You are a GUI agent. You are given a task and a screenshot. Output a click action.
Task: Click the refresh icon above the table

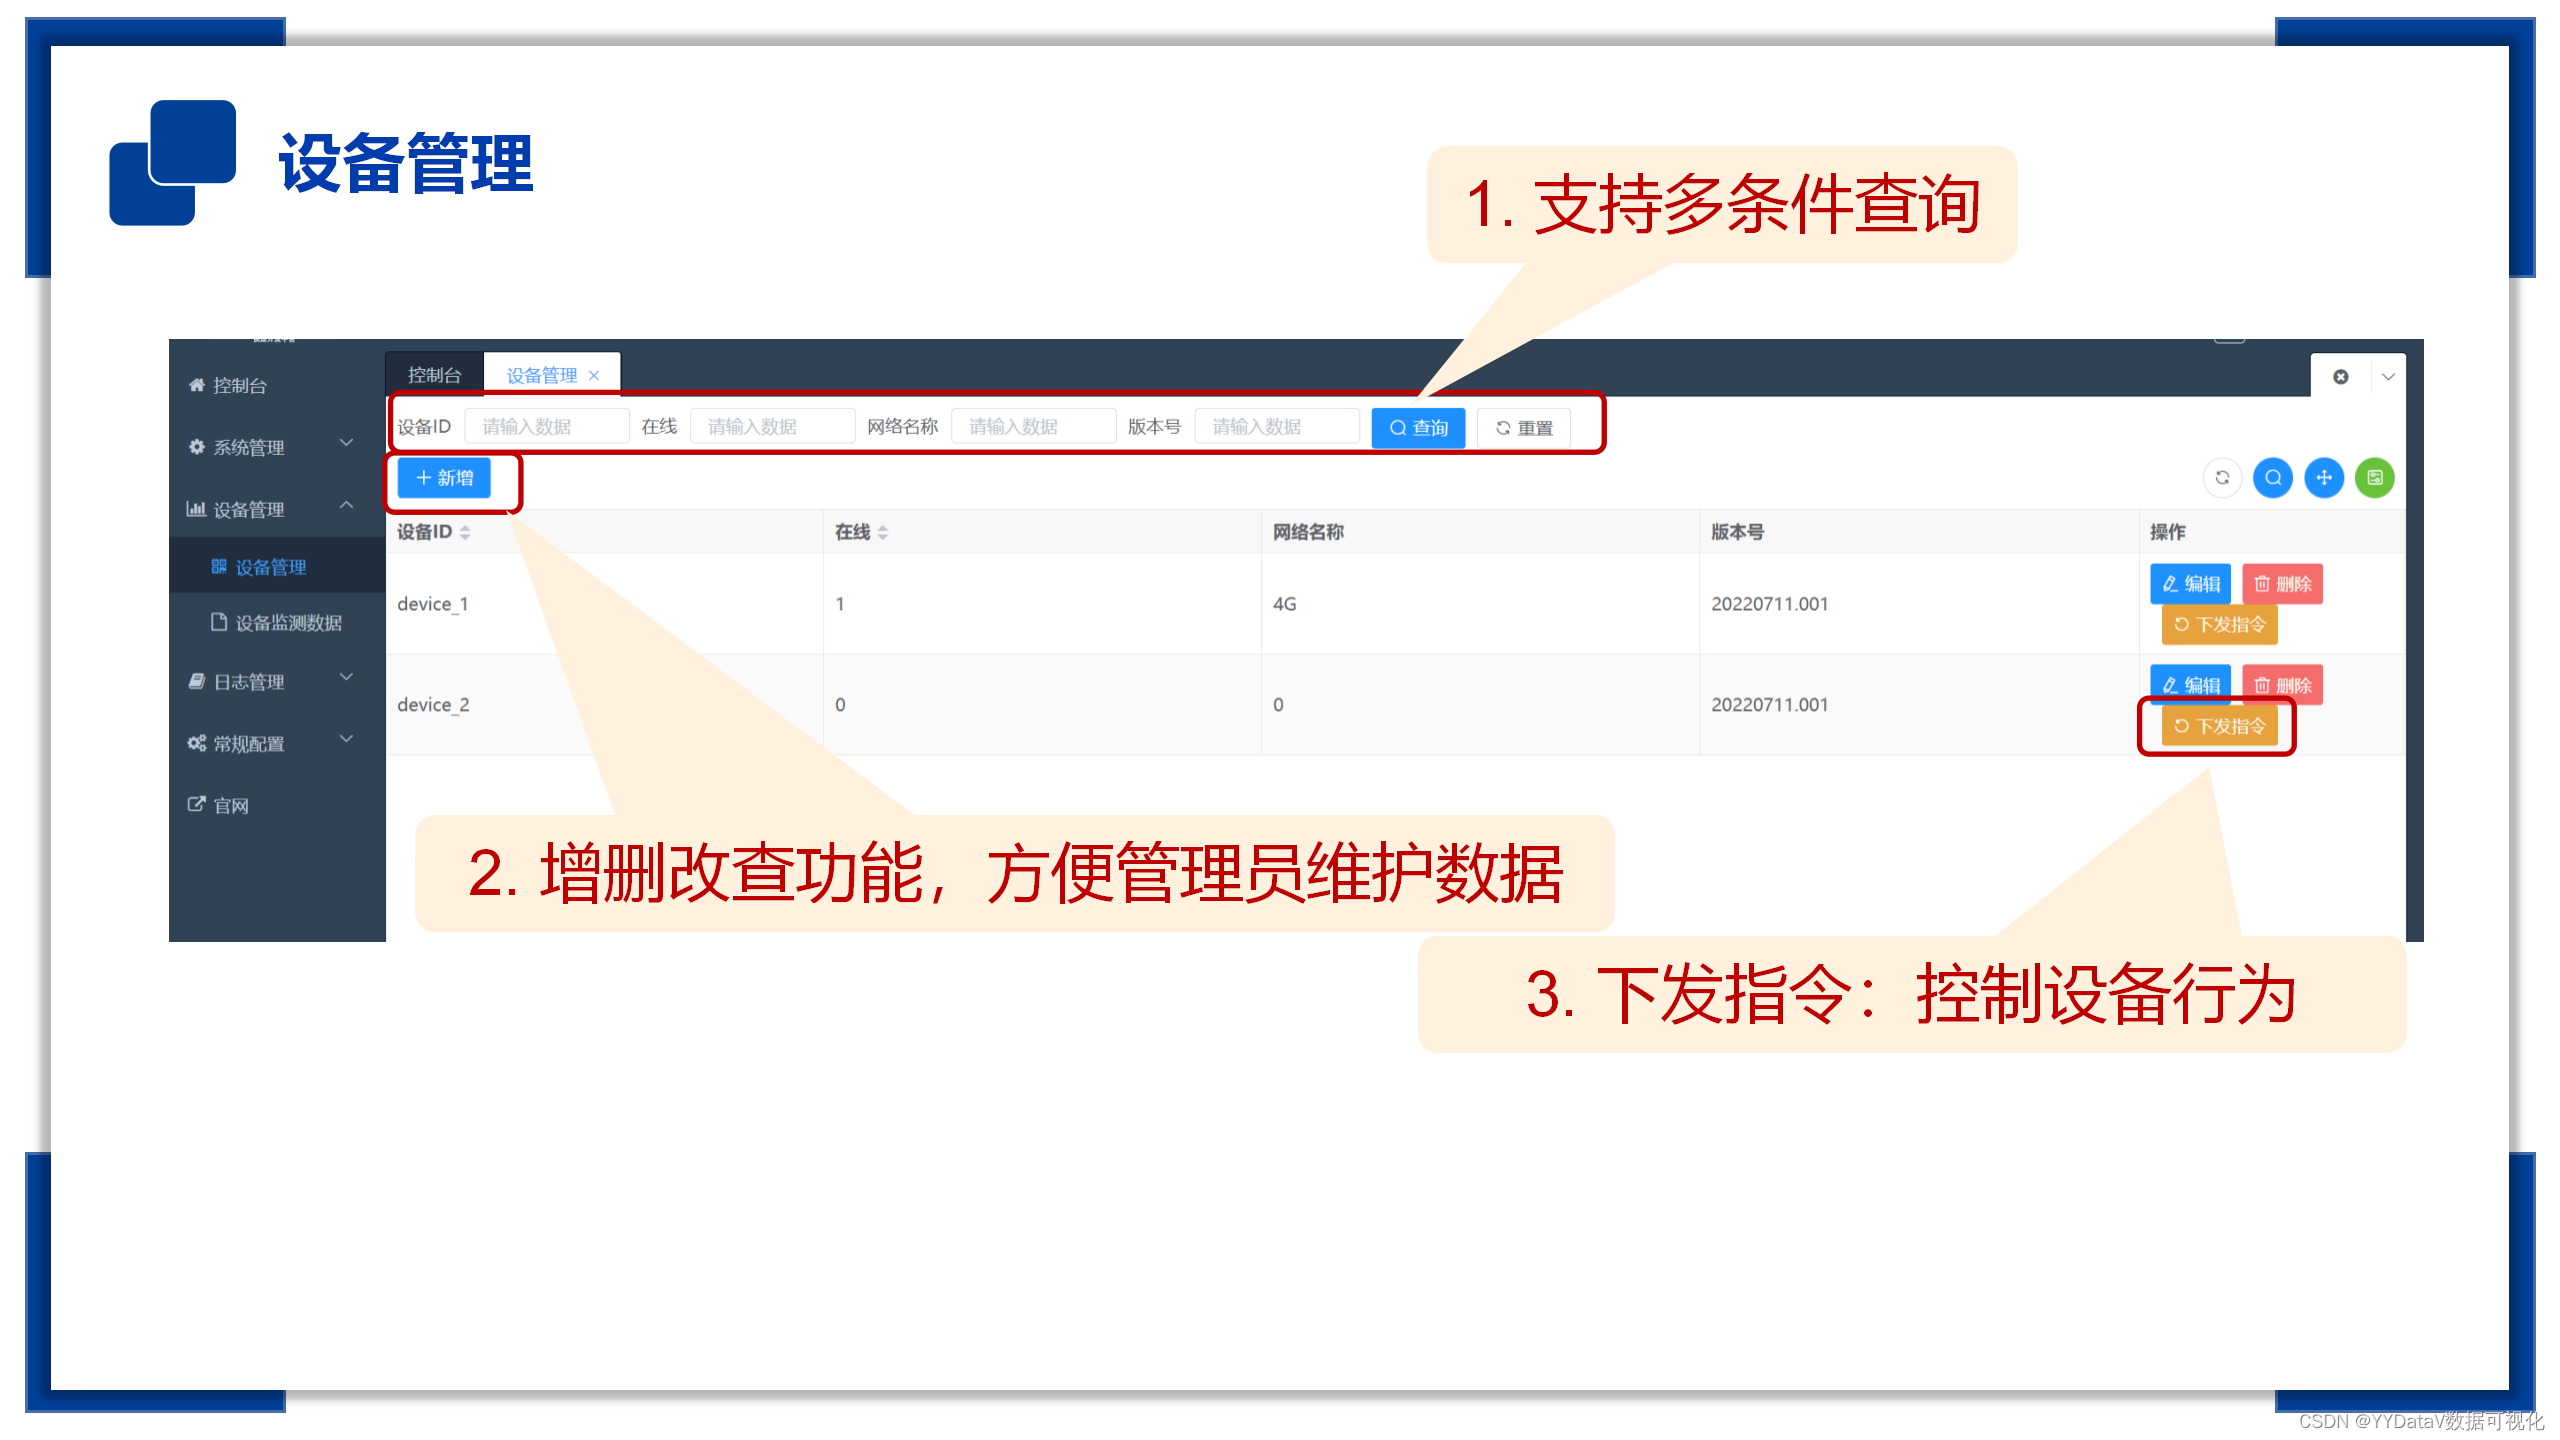pyautogui.click(x=2222, y=478)
